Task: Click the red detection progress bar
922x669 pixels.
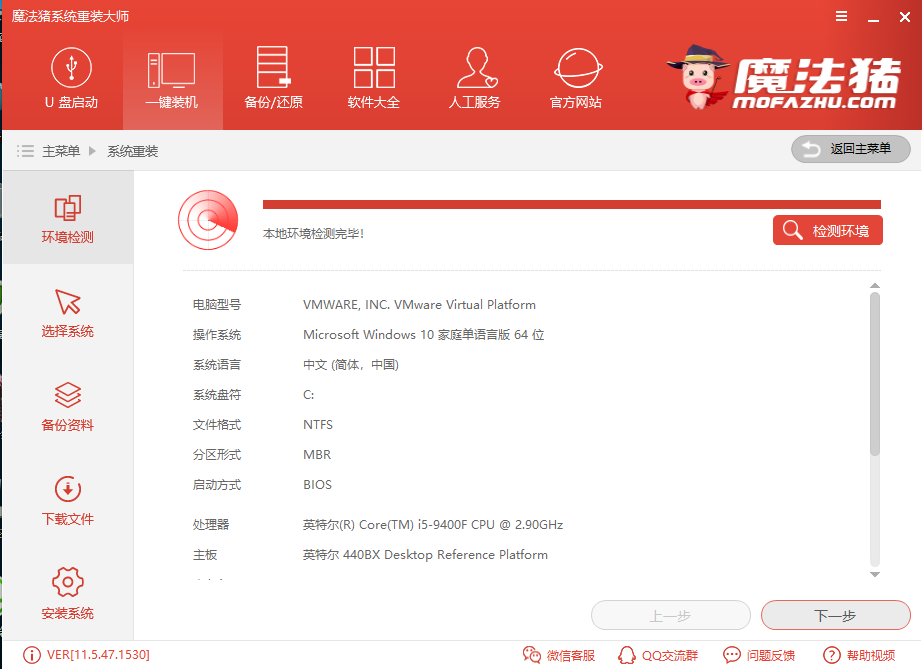Action: click(x=570, y=200)
